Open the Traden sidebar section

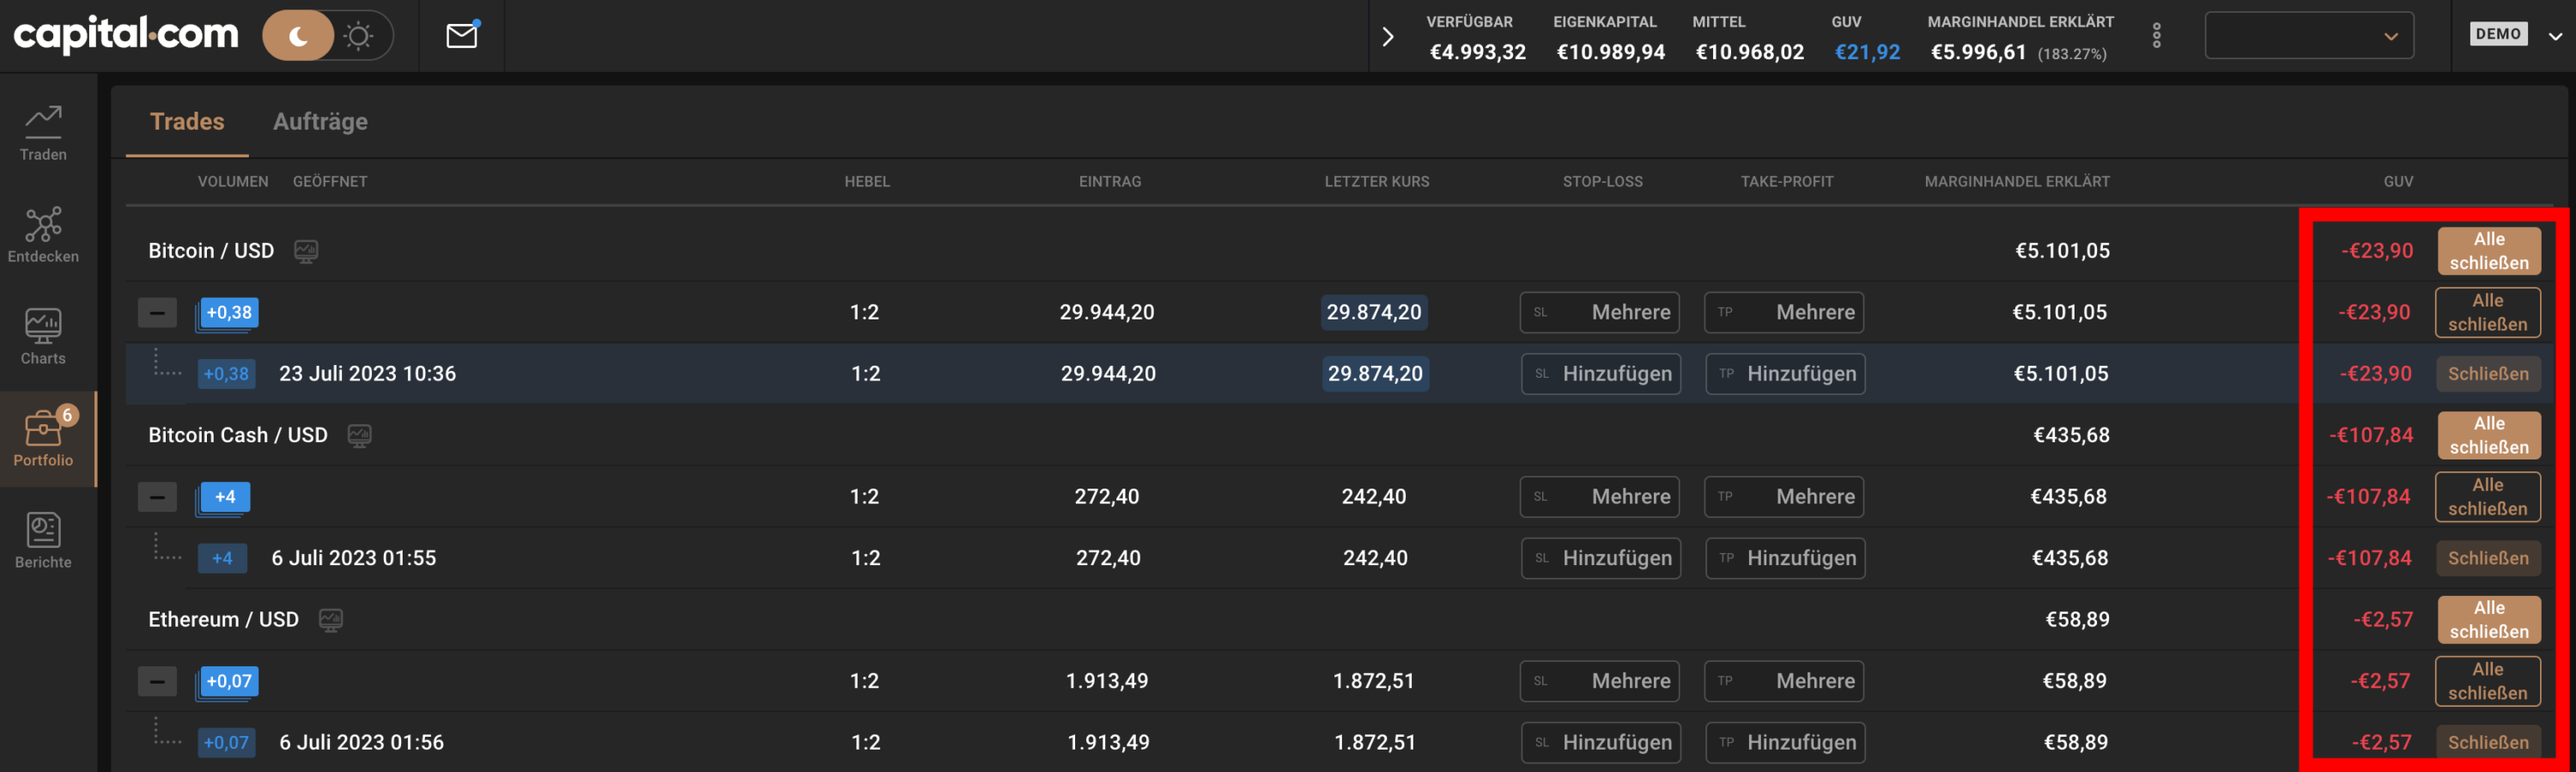point(43,134)
